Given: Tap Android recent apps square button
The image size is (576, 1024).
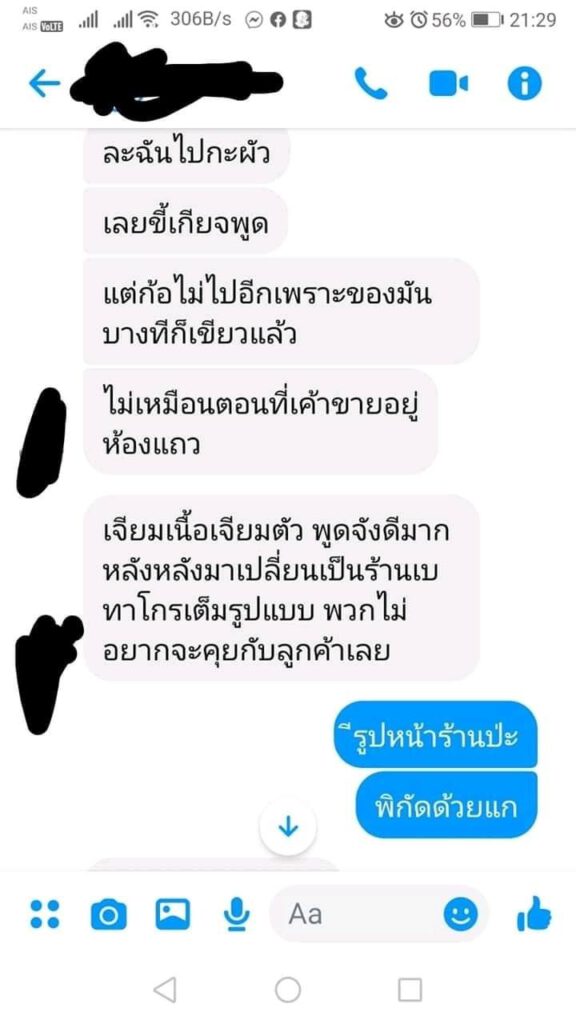Looking at the screenshot, I should click(x=409, y=989).
